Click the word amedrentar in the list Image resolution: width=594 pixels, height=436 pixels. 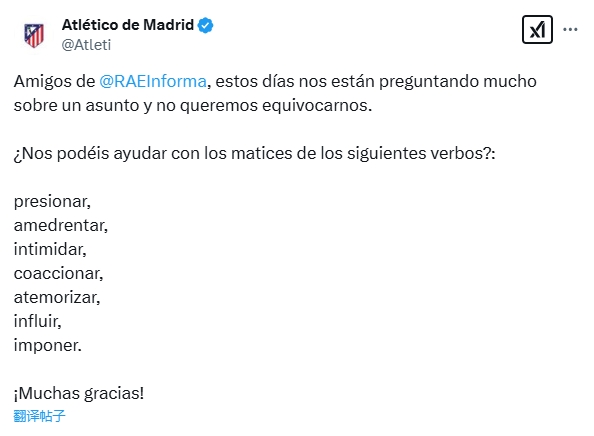click(60, 226)
